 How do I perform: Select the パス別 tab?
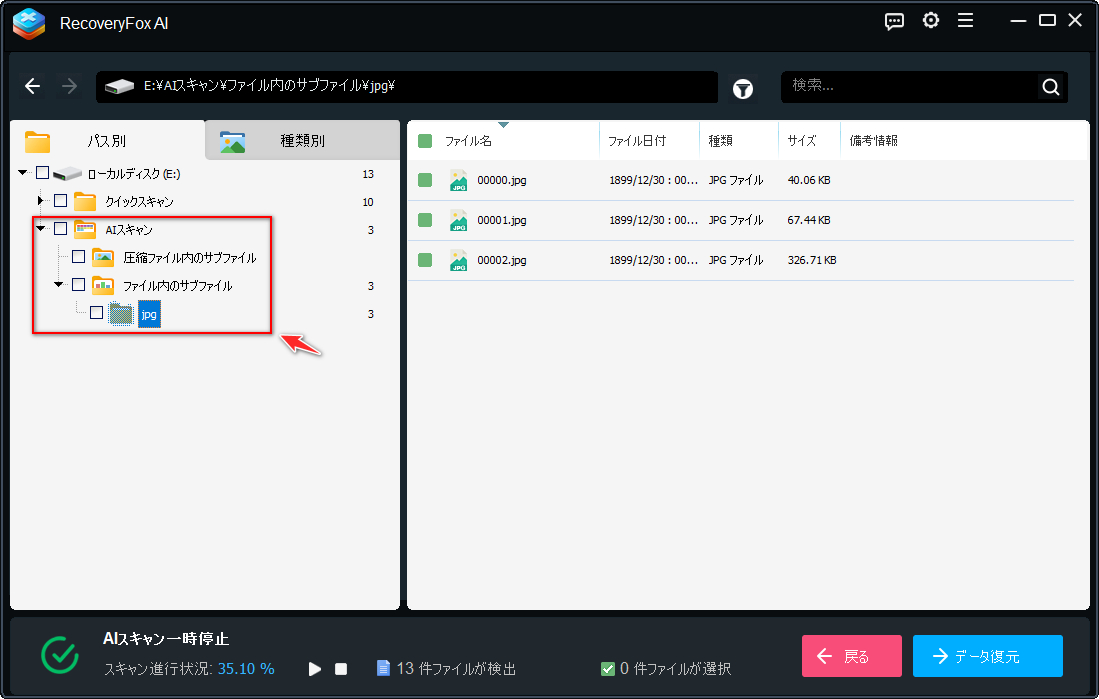point(107,140)
